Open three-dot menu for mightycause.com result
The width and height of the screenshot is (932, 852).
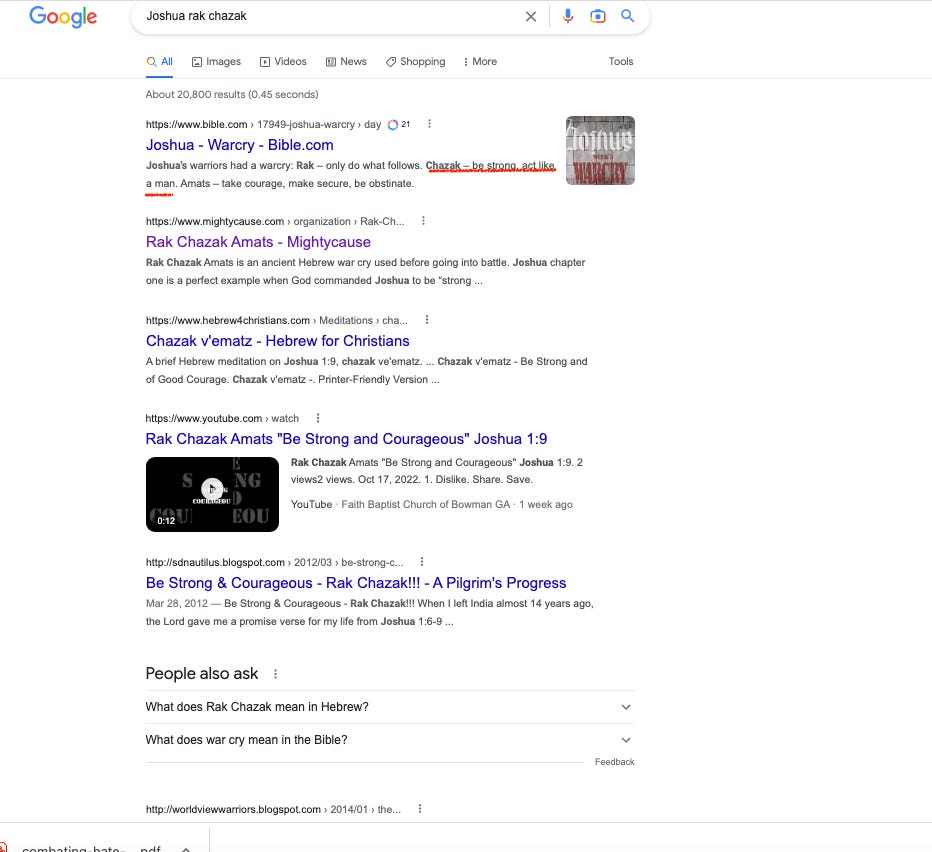[x=423, y=221]
